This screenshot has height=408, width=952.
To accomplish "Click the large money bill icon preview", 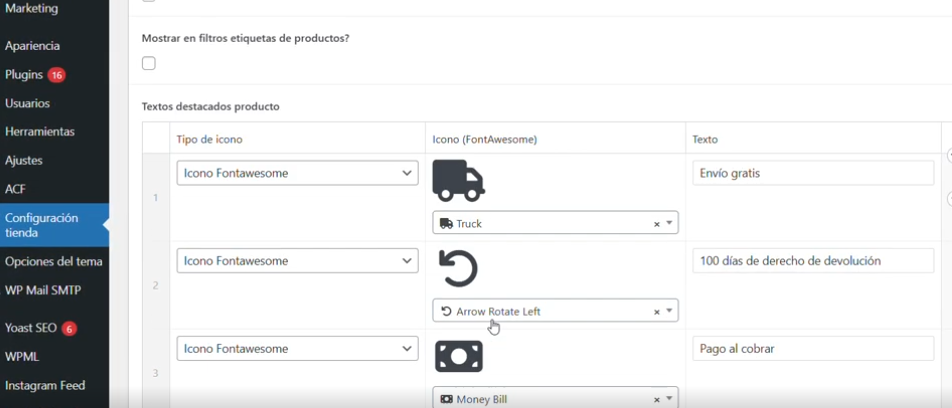I will pyautogui.click(x=459, y=356).
